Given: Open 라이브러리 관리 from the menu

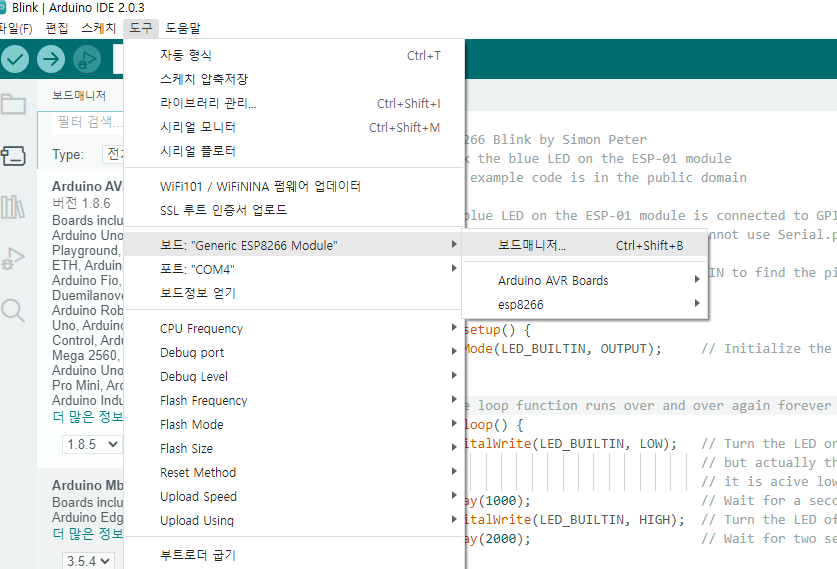Looking at the screenshot, I should click(294, 103).
